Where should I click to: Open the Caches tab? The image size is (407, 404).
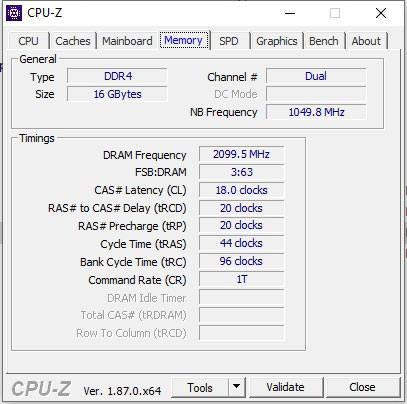pos(73,41)
